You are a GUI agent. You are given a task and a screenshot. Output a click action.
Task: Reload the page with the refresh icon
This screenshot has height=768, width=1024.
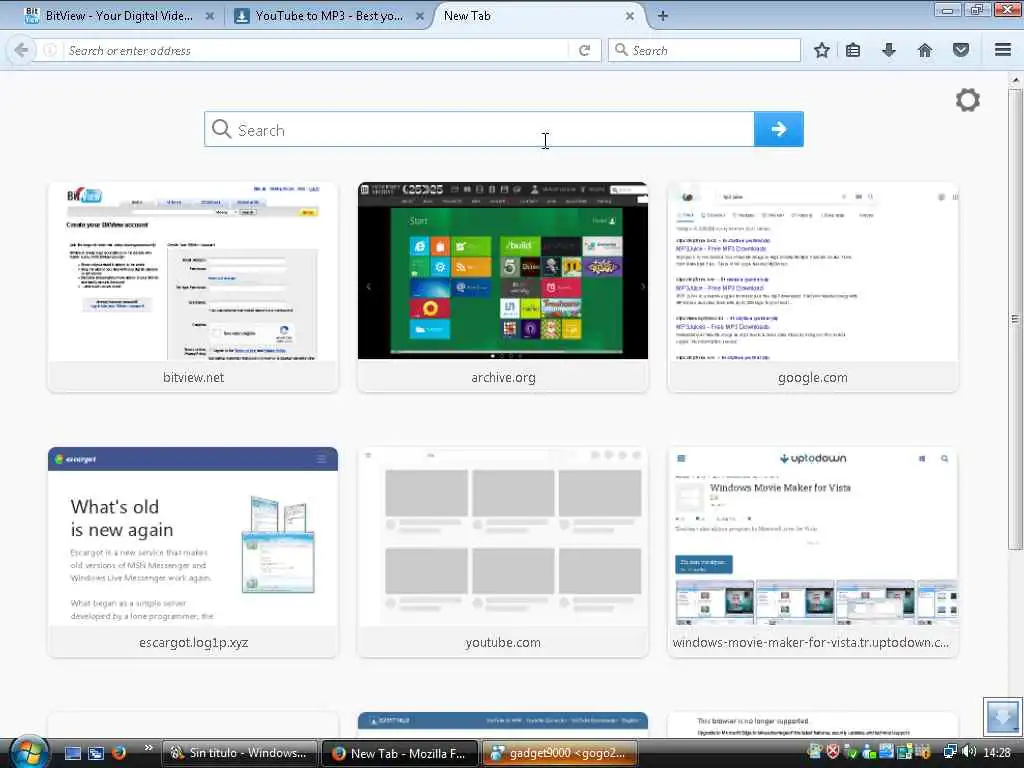tap(584, 50)
